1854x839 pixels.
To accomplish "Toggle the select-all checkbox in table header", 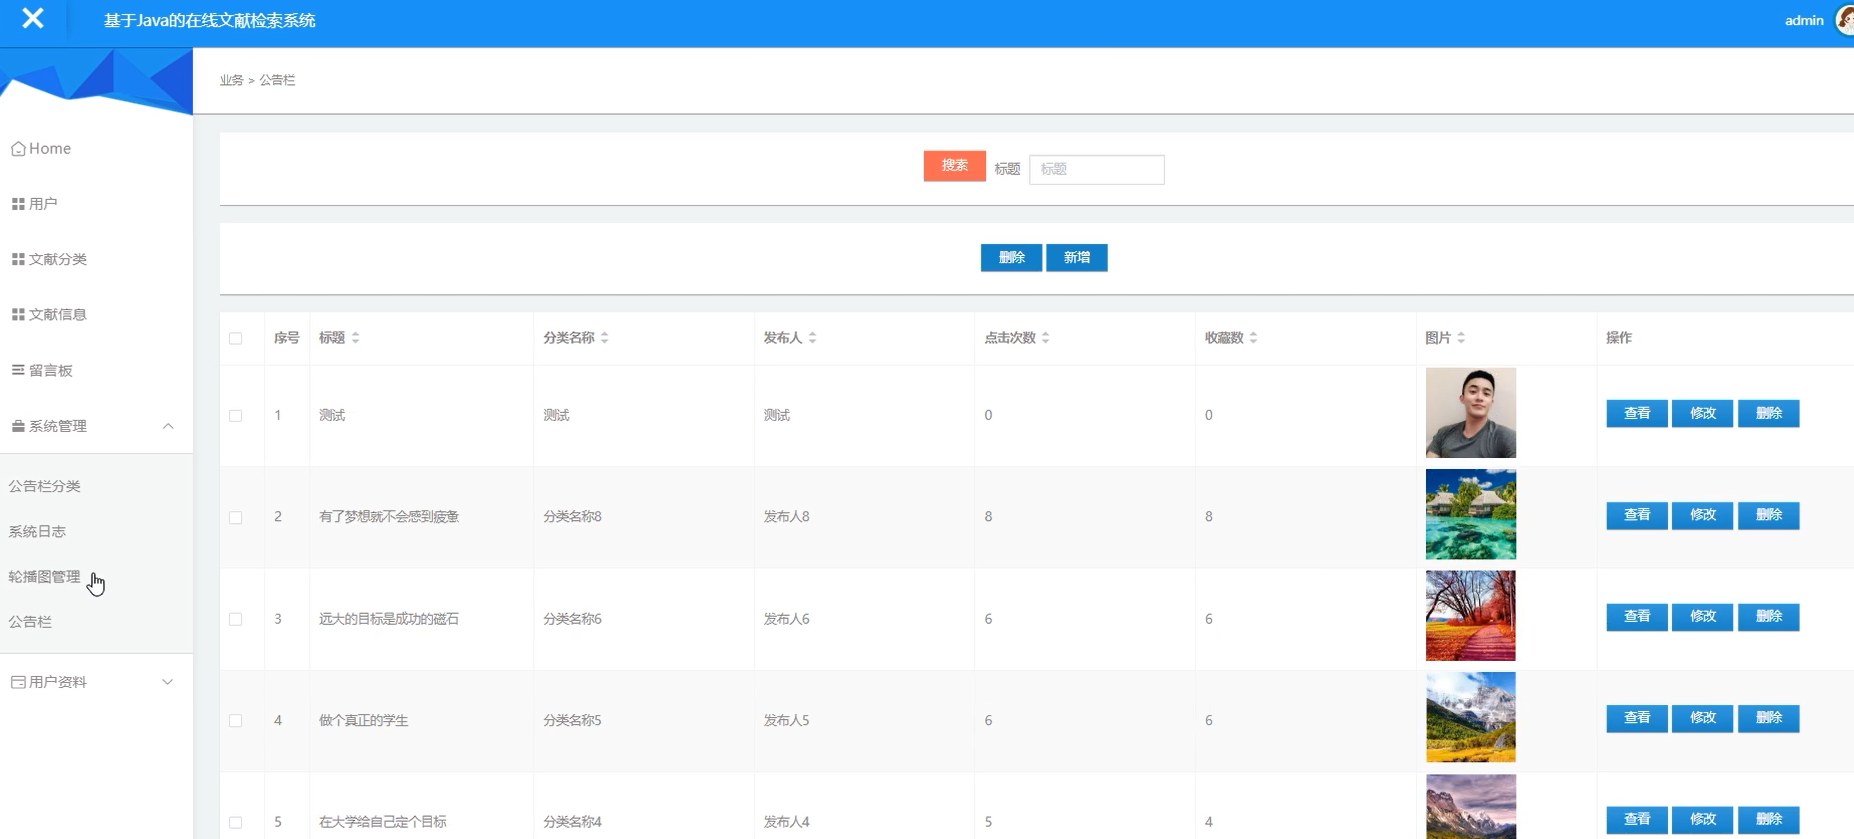I will [x=236, y=338].
